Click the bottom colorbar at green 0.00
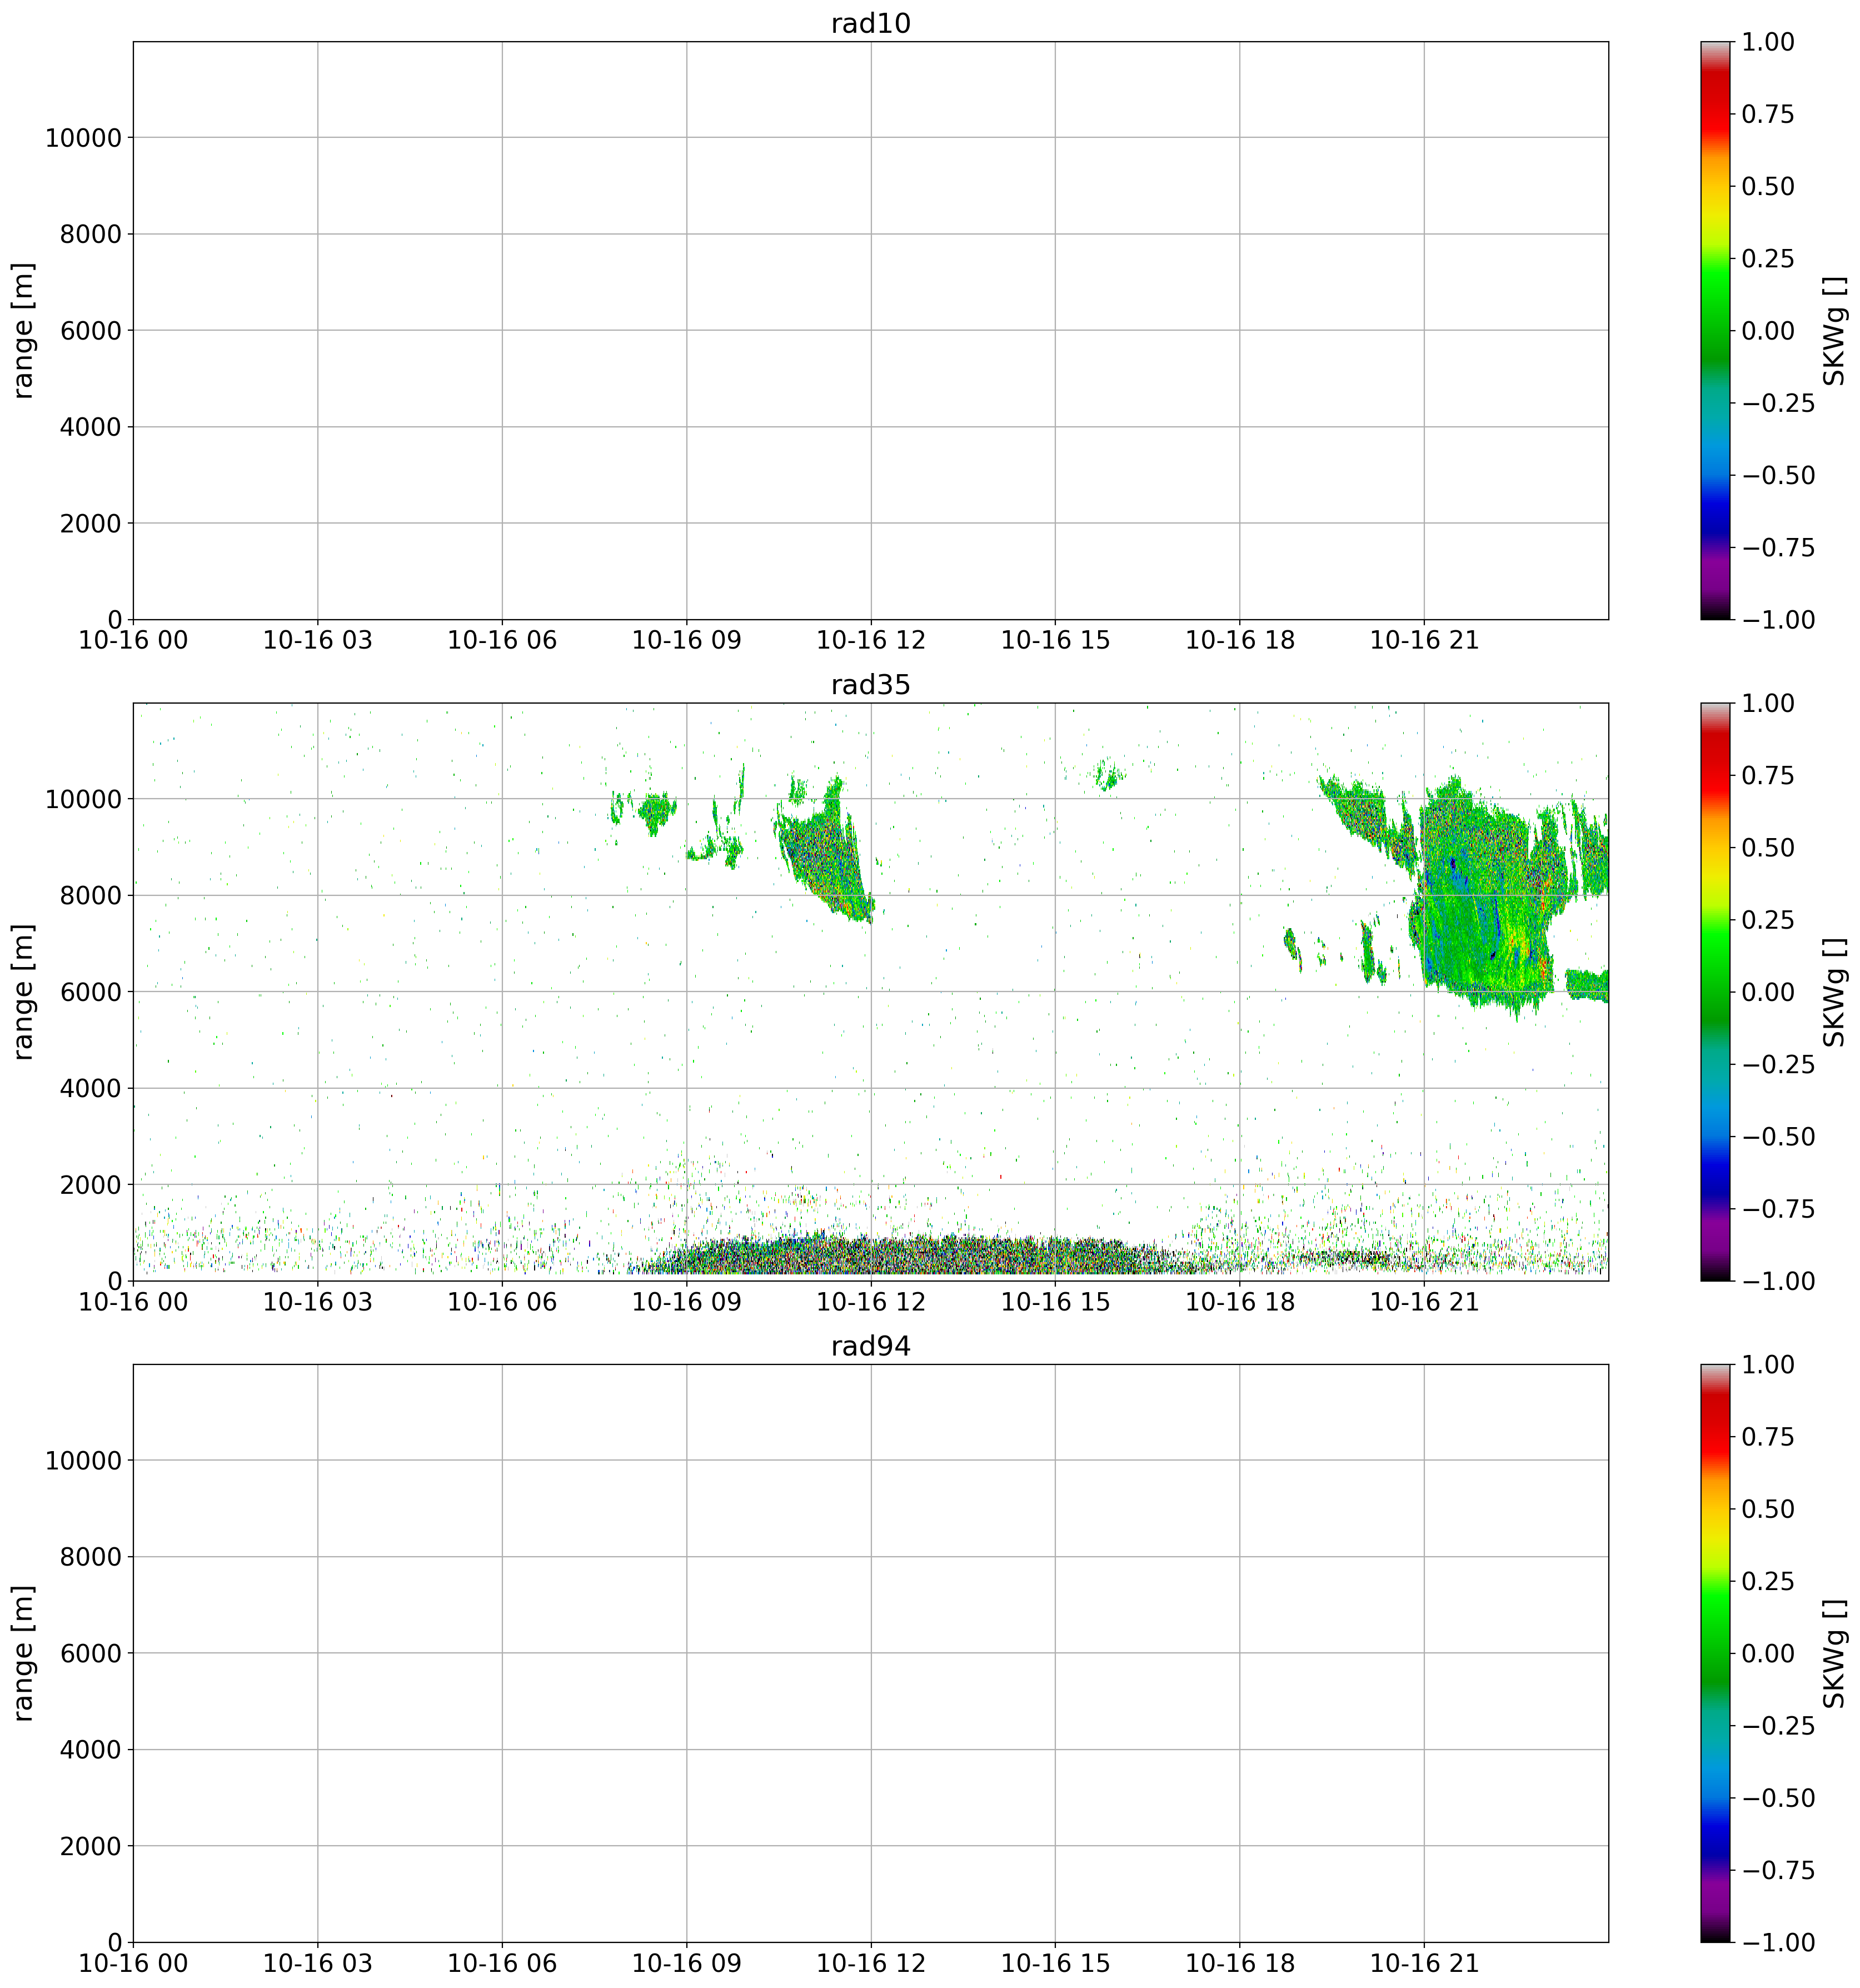The width and height of the screenshot is (1860, 1988). [x=1716, y=1653]
